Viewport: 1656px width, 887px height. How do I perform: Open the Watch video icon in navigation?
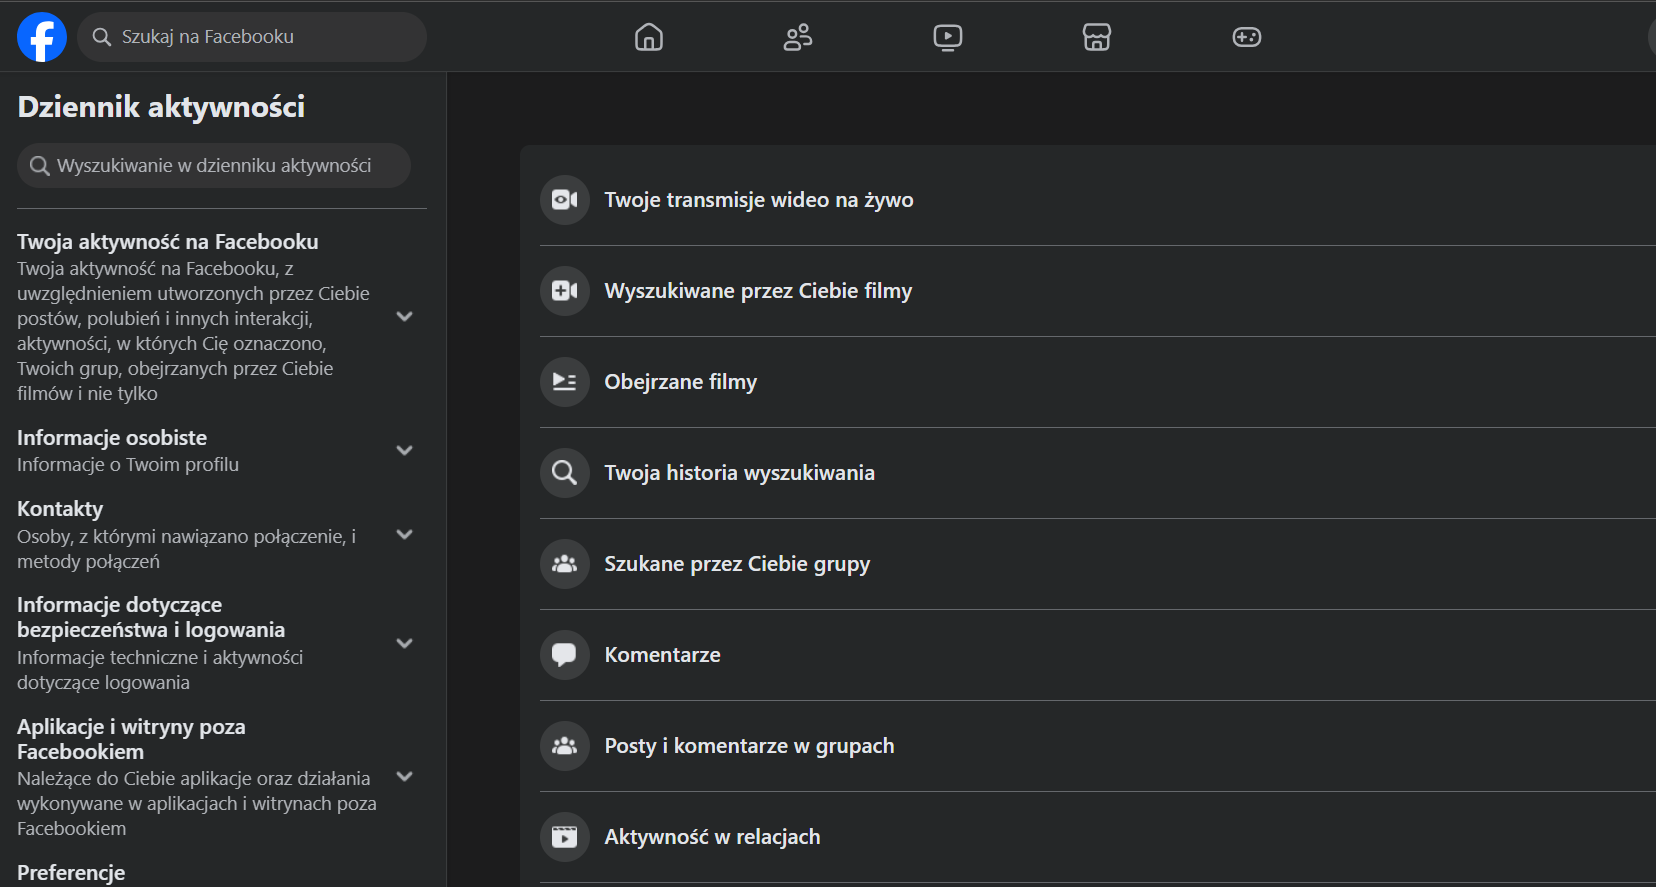tap(948, 37)
